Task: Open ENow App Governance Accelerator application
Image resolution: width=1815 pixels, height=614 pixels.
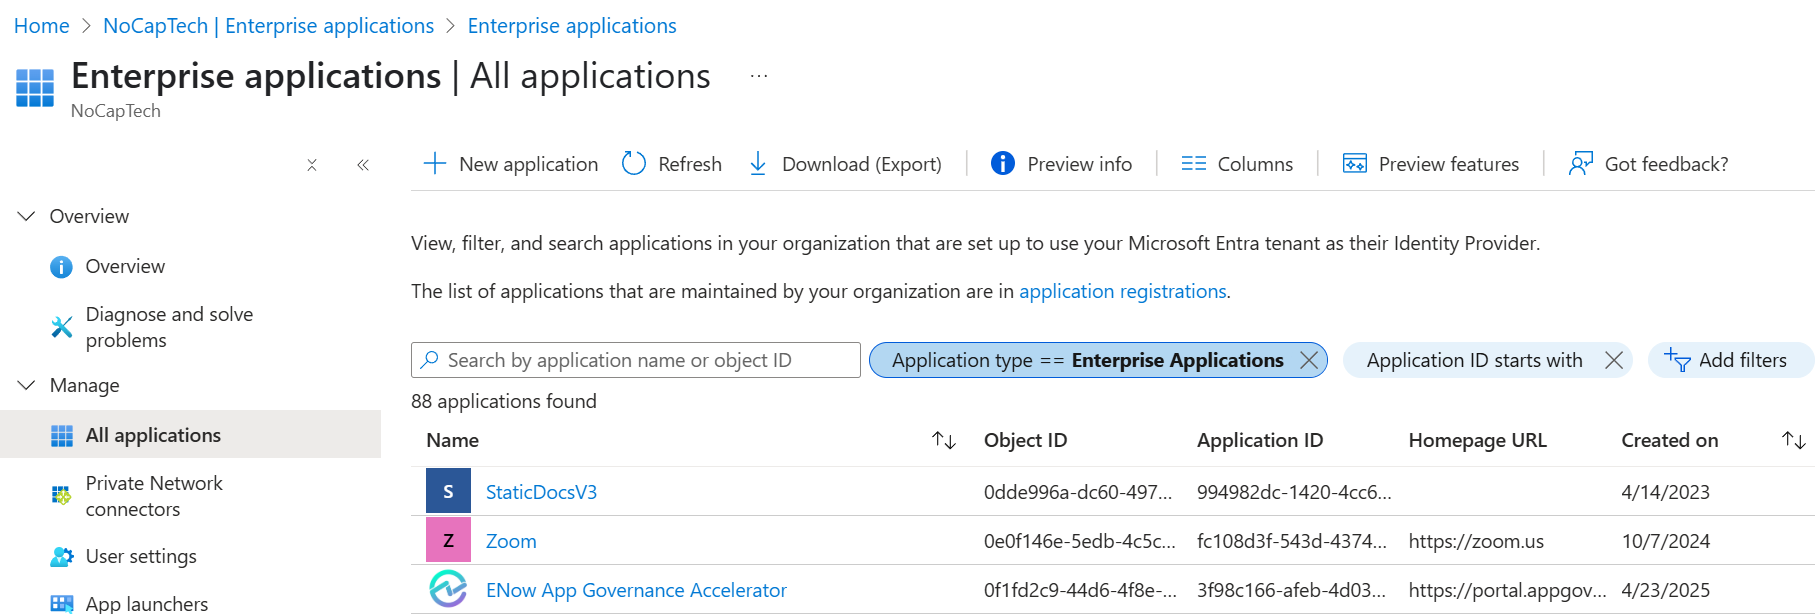Action: (636, 590)
